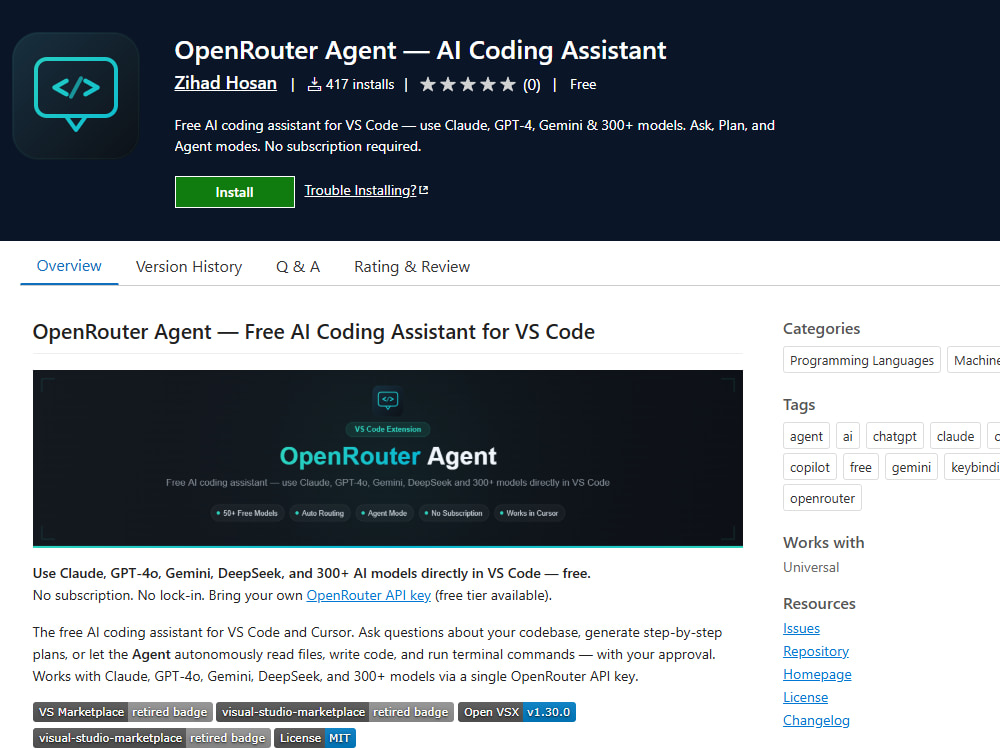Click the License MIT badge
Image resolution: width=1000 pixels, height=750 pixels.
coord(315,738)
